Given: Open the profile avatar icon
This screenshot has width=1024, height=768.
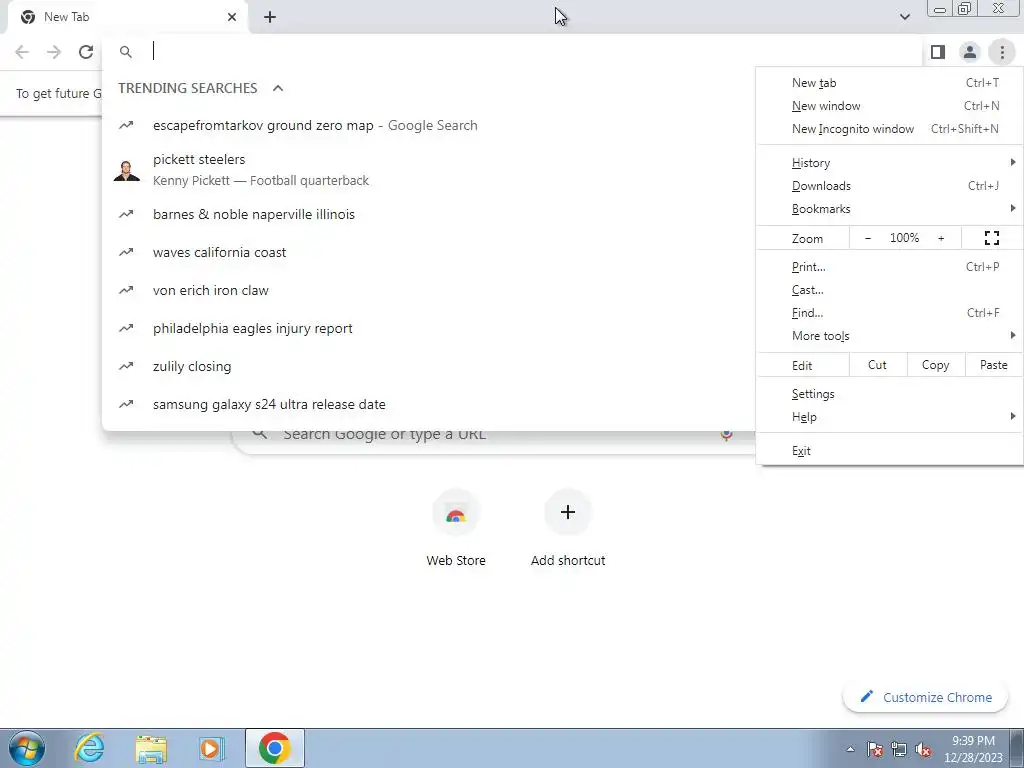Looking at the screenshot, I should pyautogui.click(x=970, y=52).
